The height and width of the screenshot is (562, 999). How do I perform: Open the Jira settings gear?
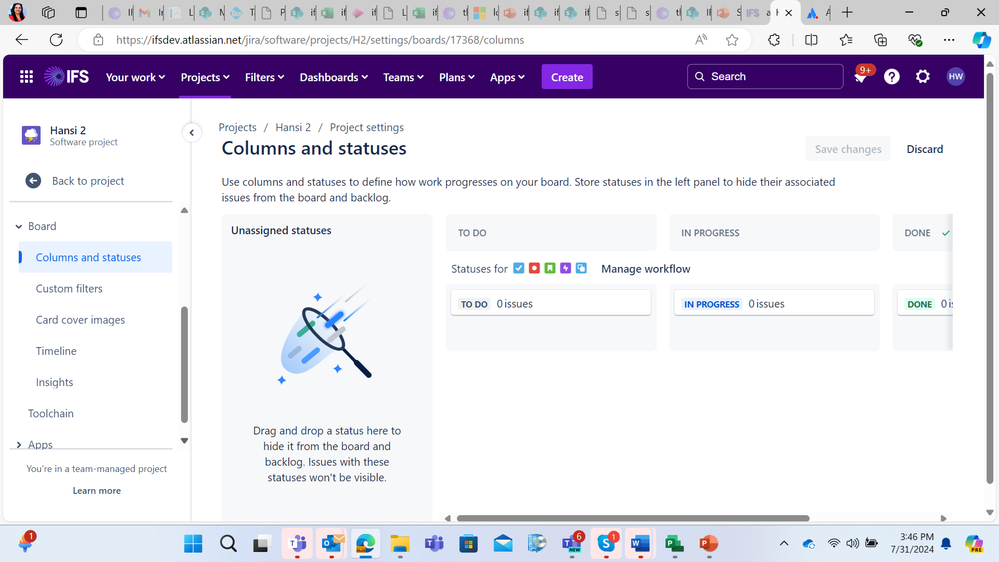click(x=923, y=77)
